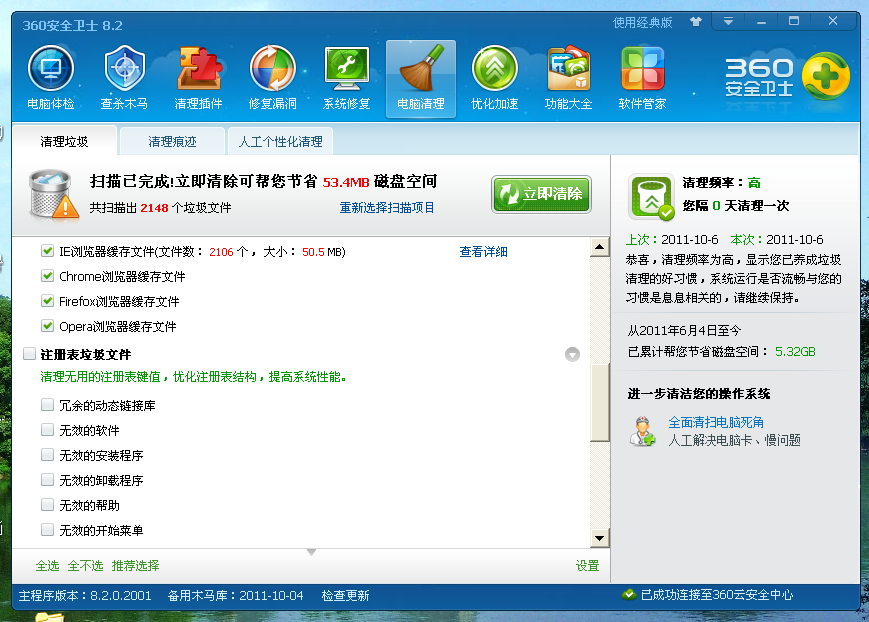Check 无效的帮助 checkbox
This screenshot has height=622, width=869.
(x=47, y=504)
